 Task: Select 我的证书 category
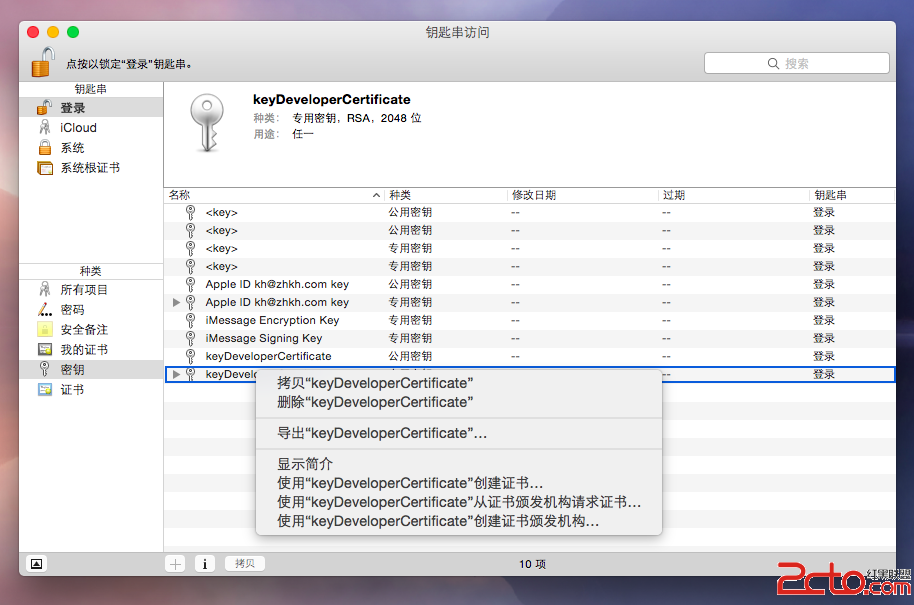(84, 350)
